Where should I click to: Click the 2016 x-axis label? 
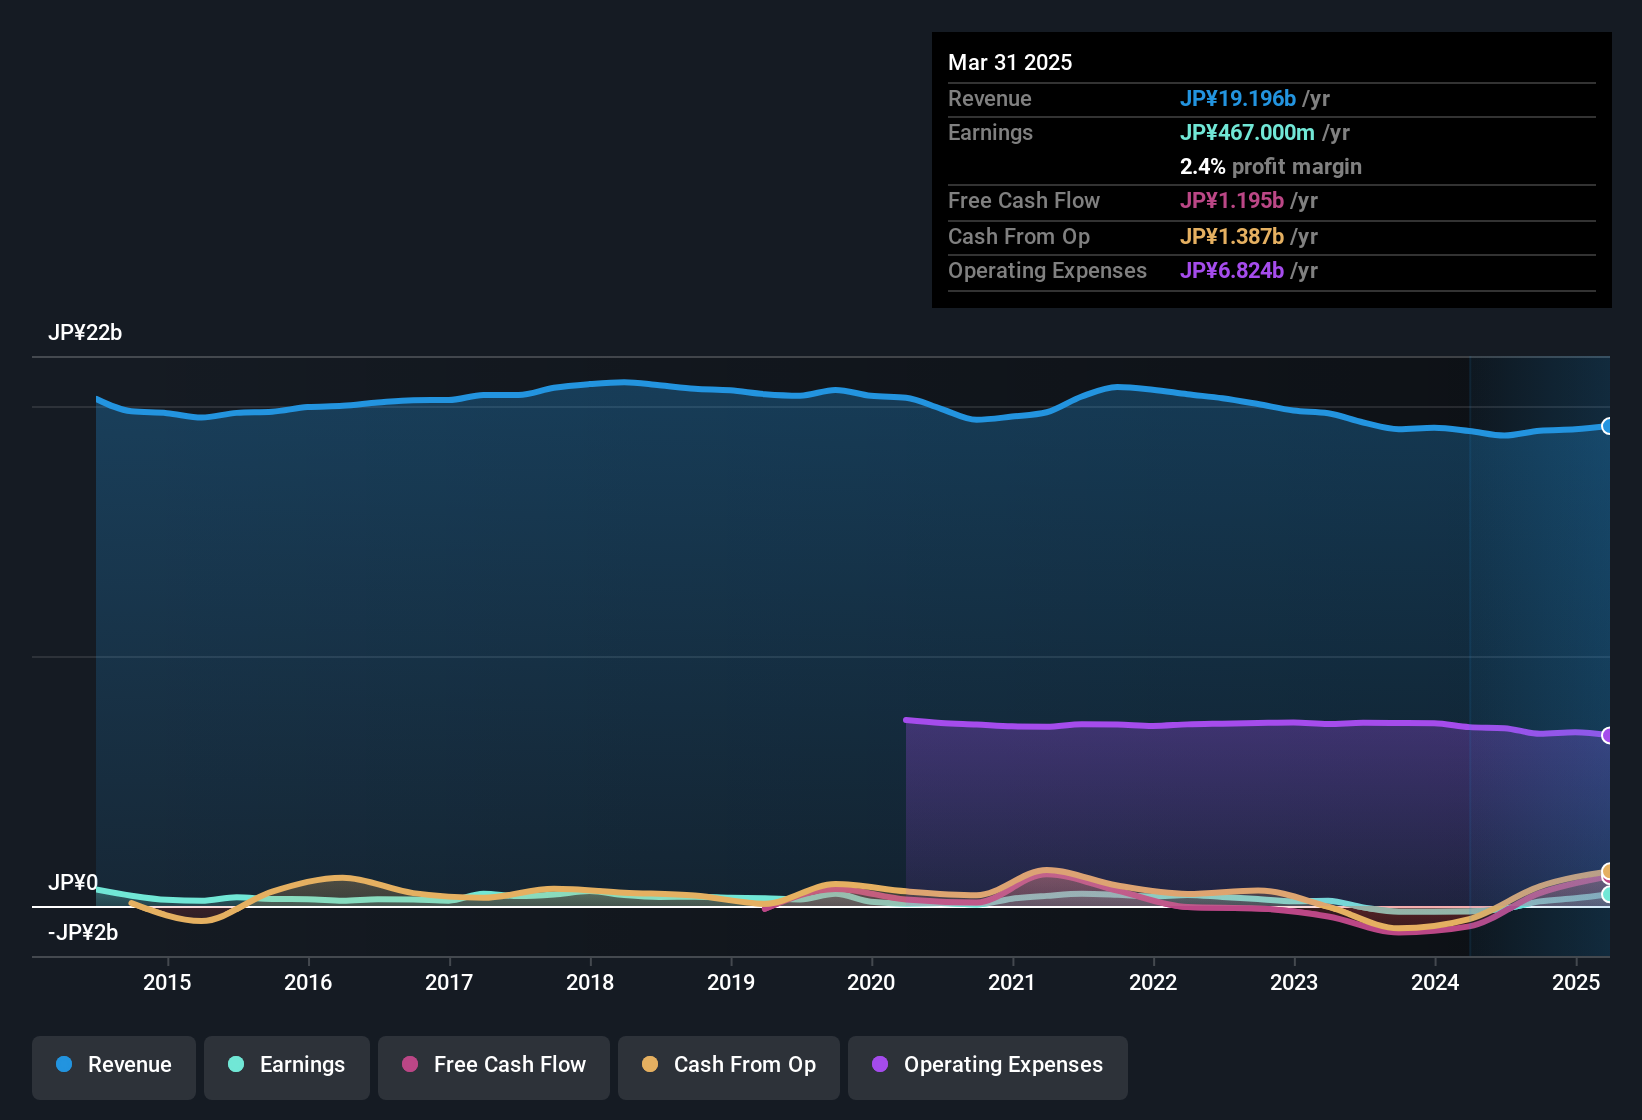click(x=308, y=982)
